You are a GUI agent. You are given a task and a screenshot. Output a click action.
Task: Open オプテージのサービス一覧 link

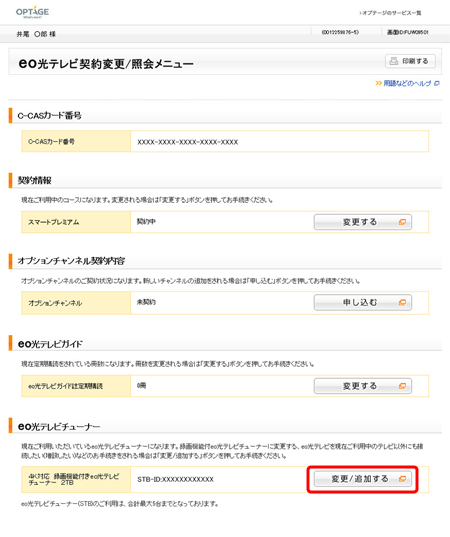pos(390,13)
